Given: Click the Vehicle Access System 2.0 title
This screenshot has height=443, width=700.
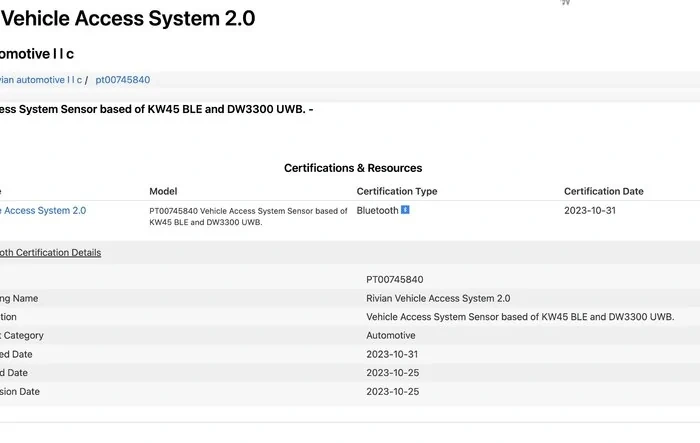Looking at the screenshot, I should click(128, 19).
